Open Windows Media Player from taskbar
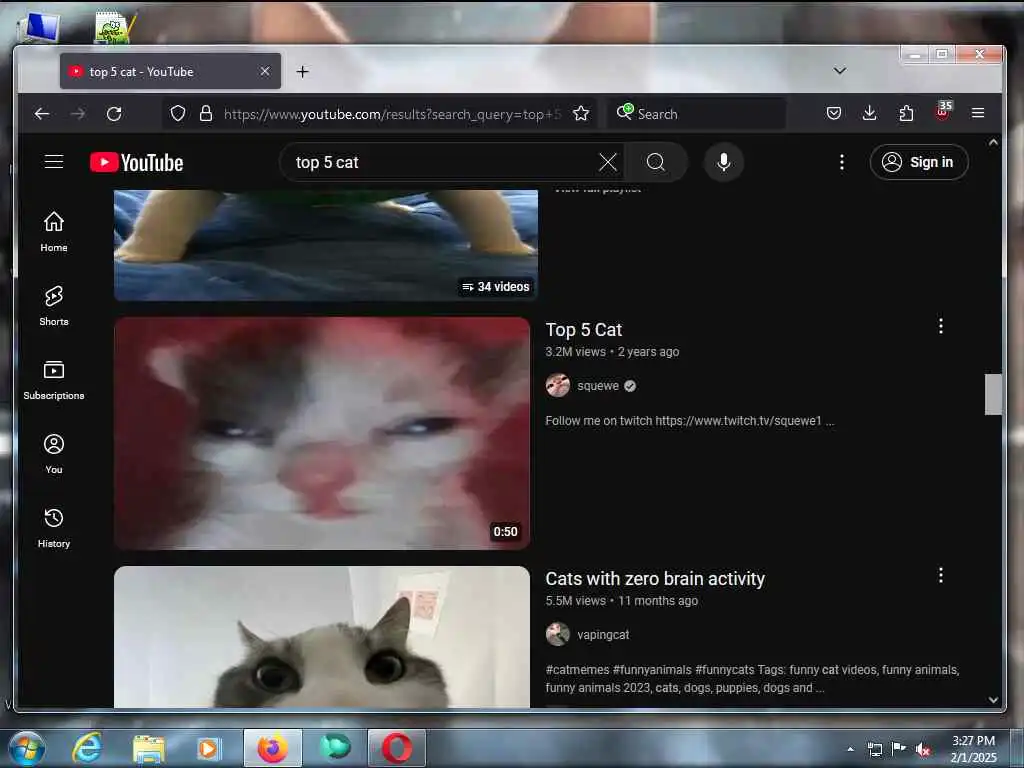 209,748
